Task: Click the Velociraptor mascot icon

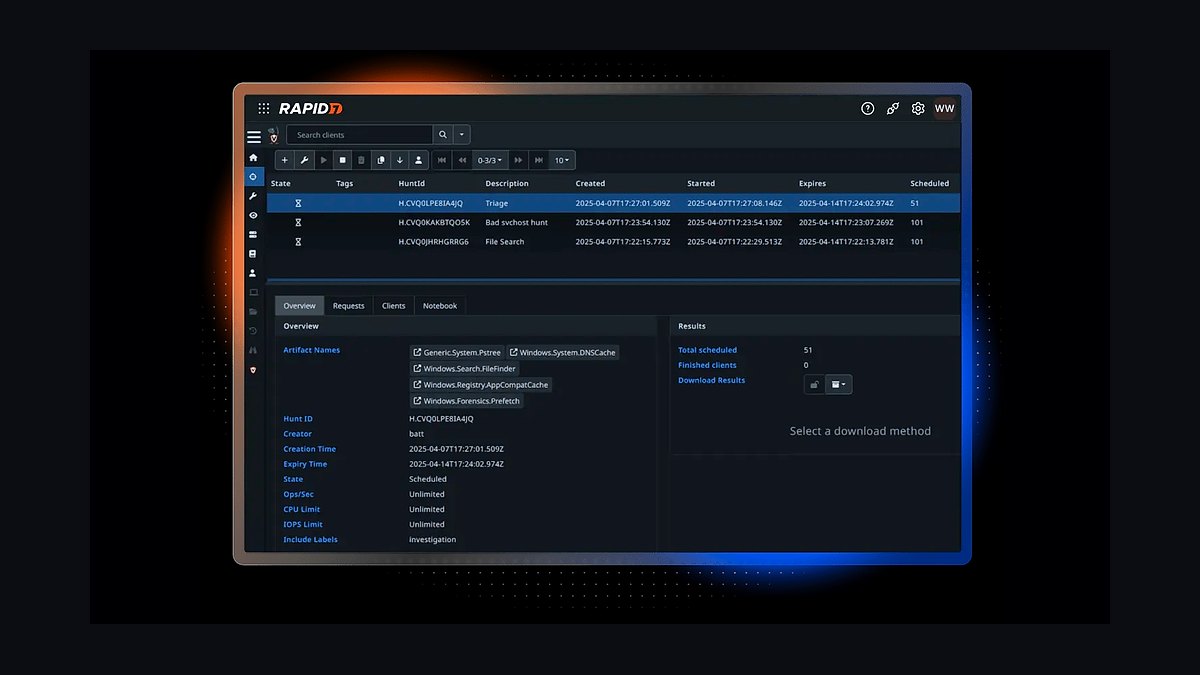Action: point(274,135)
